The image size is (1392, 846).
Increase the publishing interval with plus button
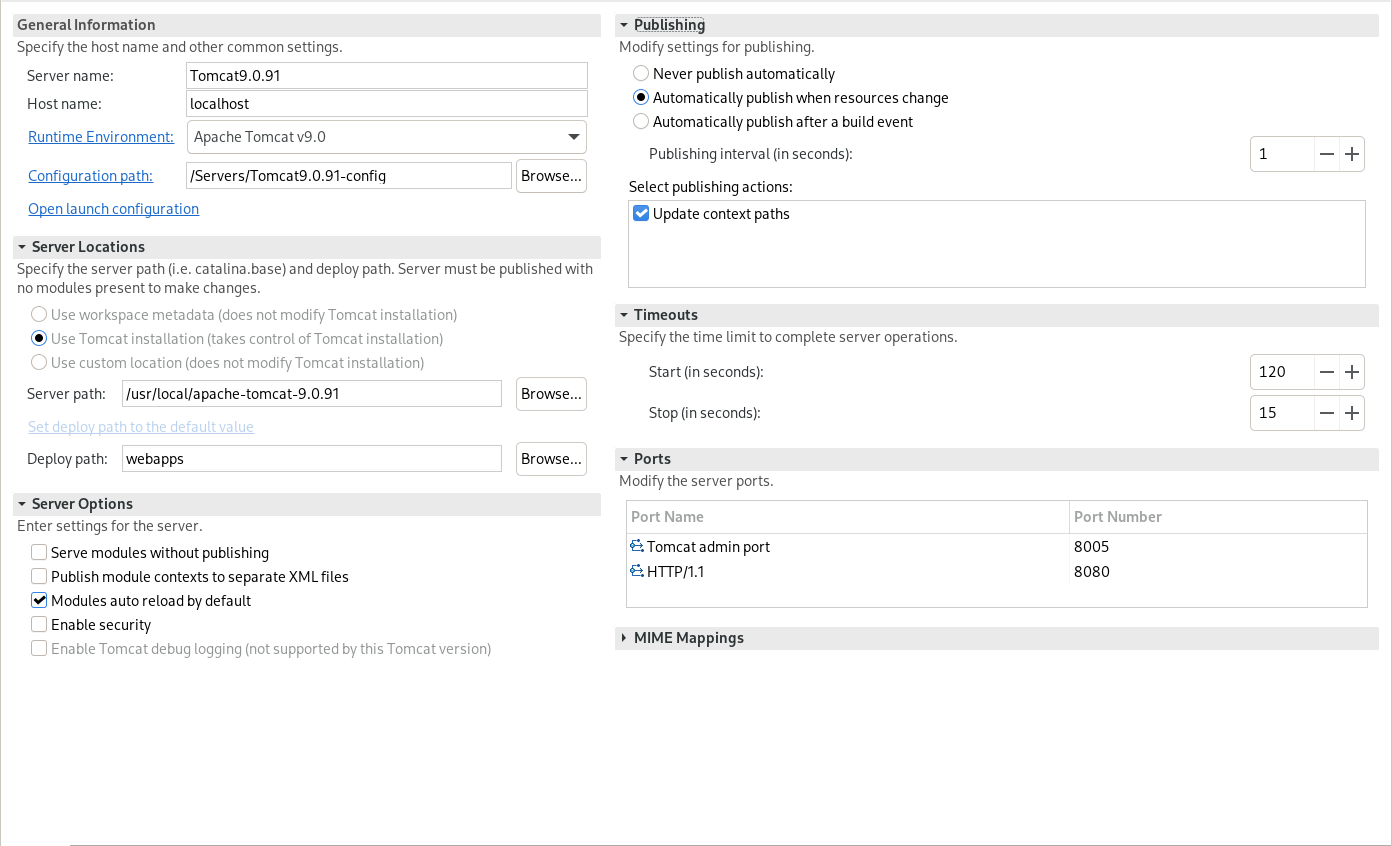tap(1352, 154)
